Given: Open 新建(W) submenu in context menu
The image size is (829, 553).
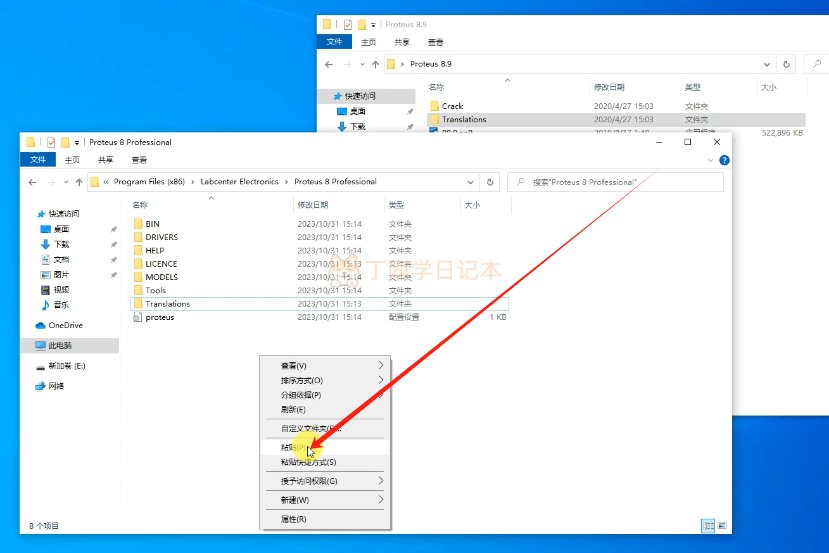Looking at the screenshot, I should [325, 500].
